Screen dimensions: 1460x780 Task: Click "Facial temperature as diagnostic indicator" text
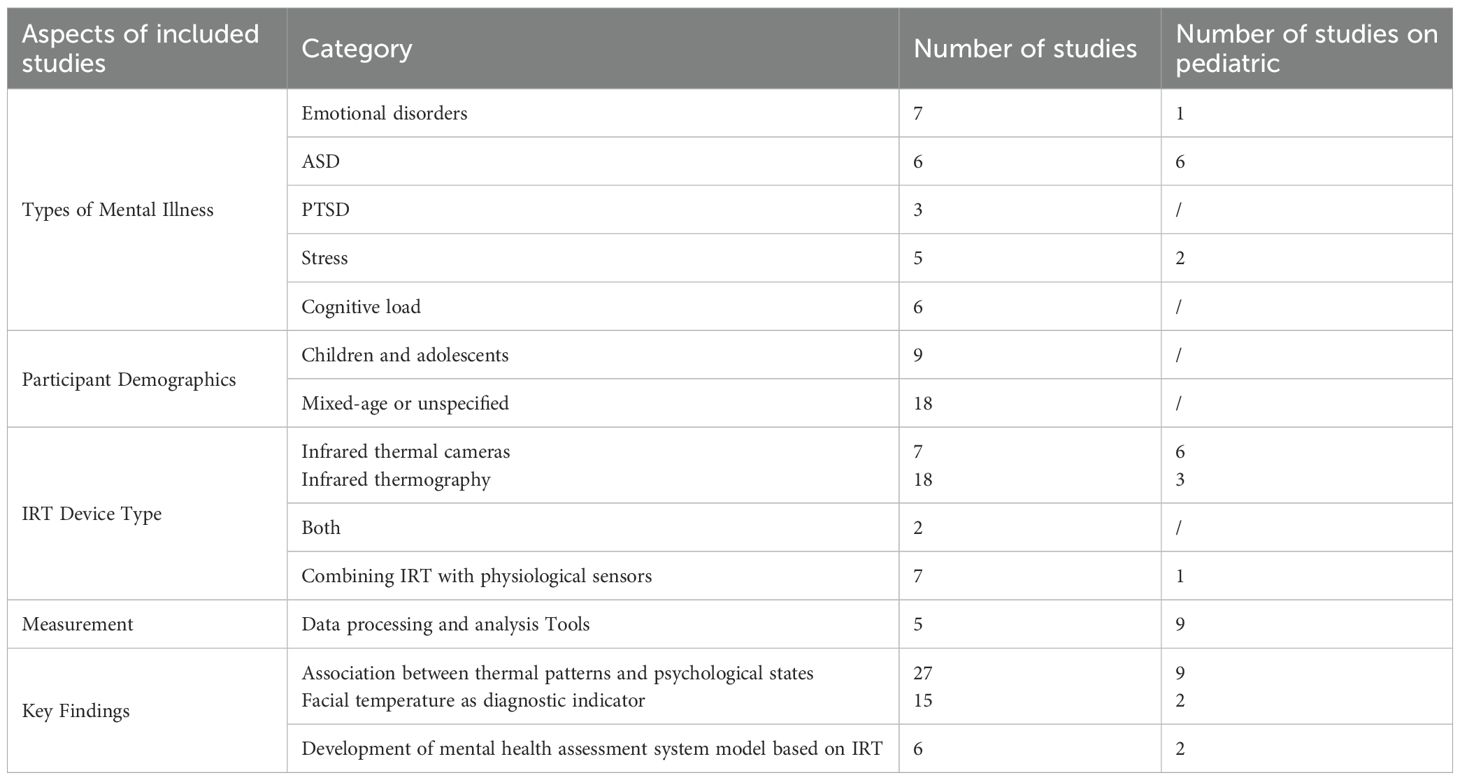tap(474, 701)
